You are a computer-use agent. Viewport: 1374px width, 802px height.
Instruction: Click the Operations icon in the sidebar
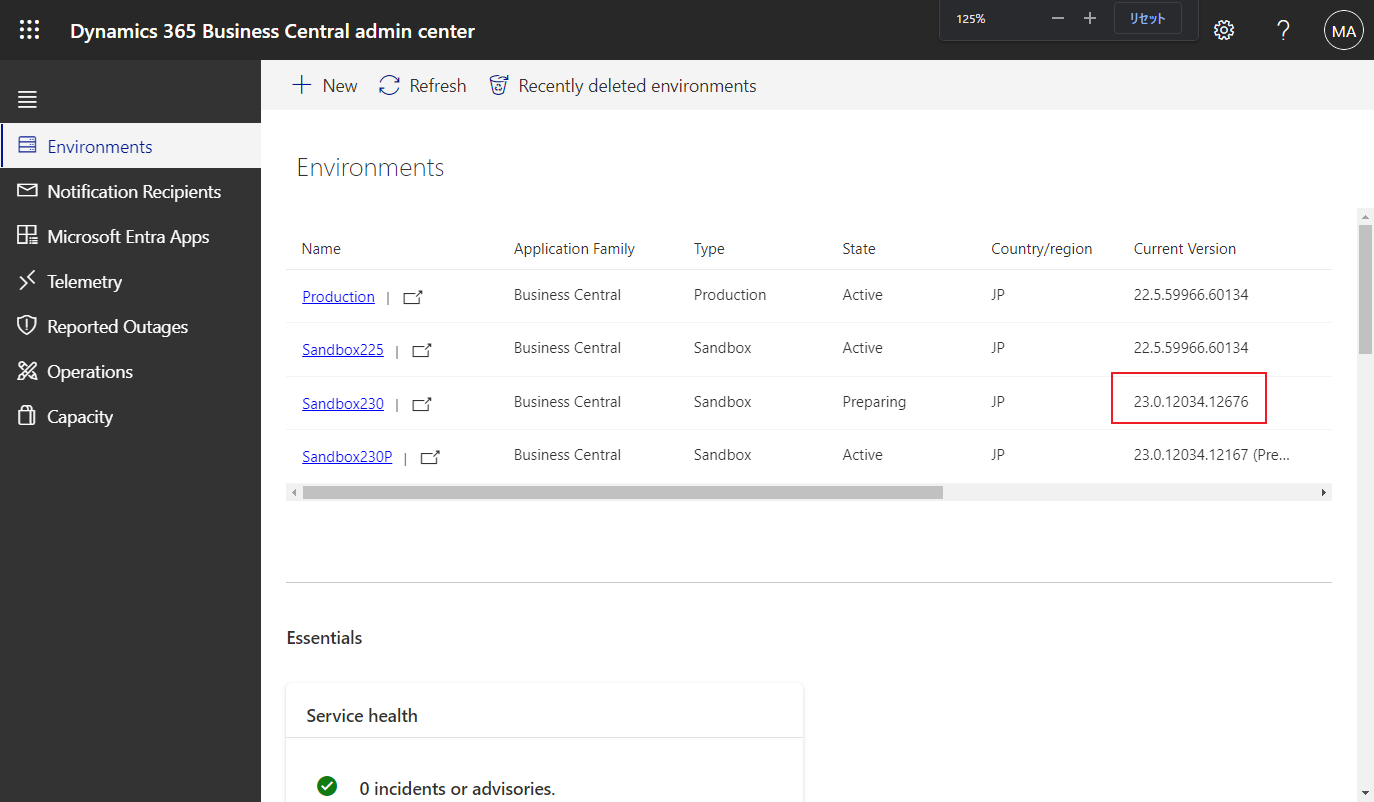(x=27, y=371)
